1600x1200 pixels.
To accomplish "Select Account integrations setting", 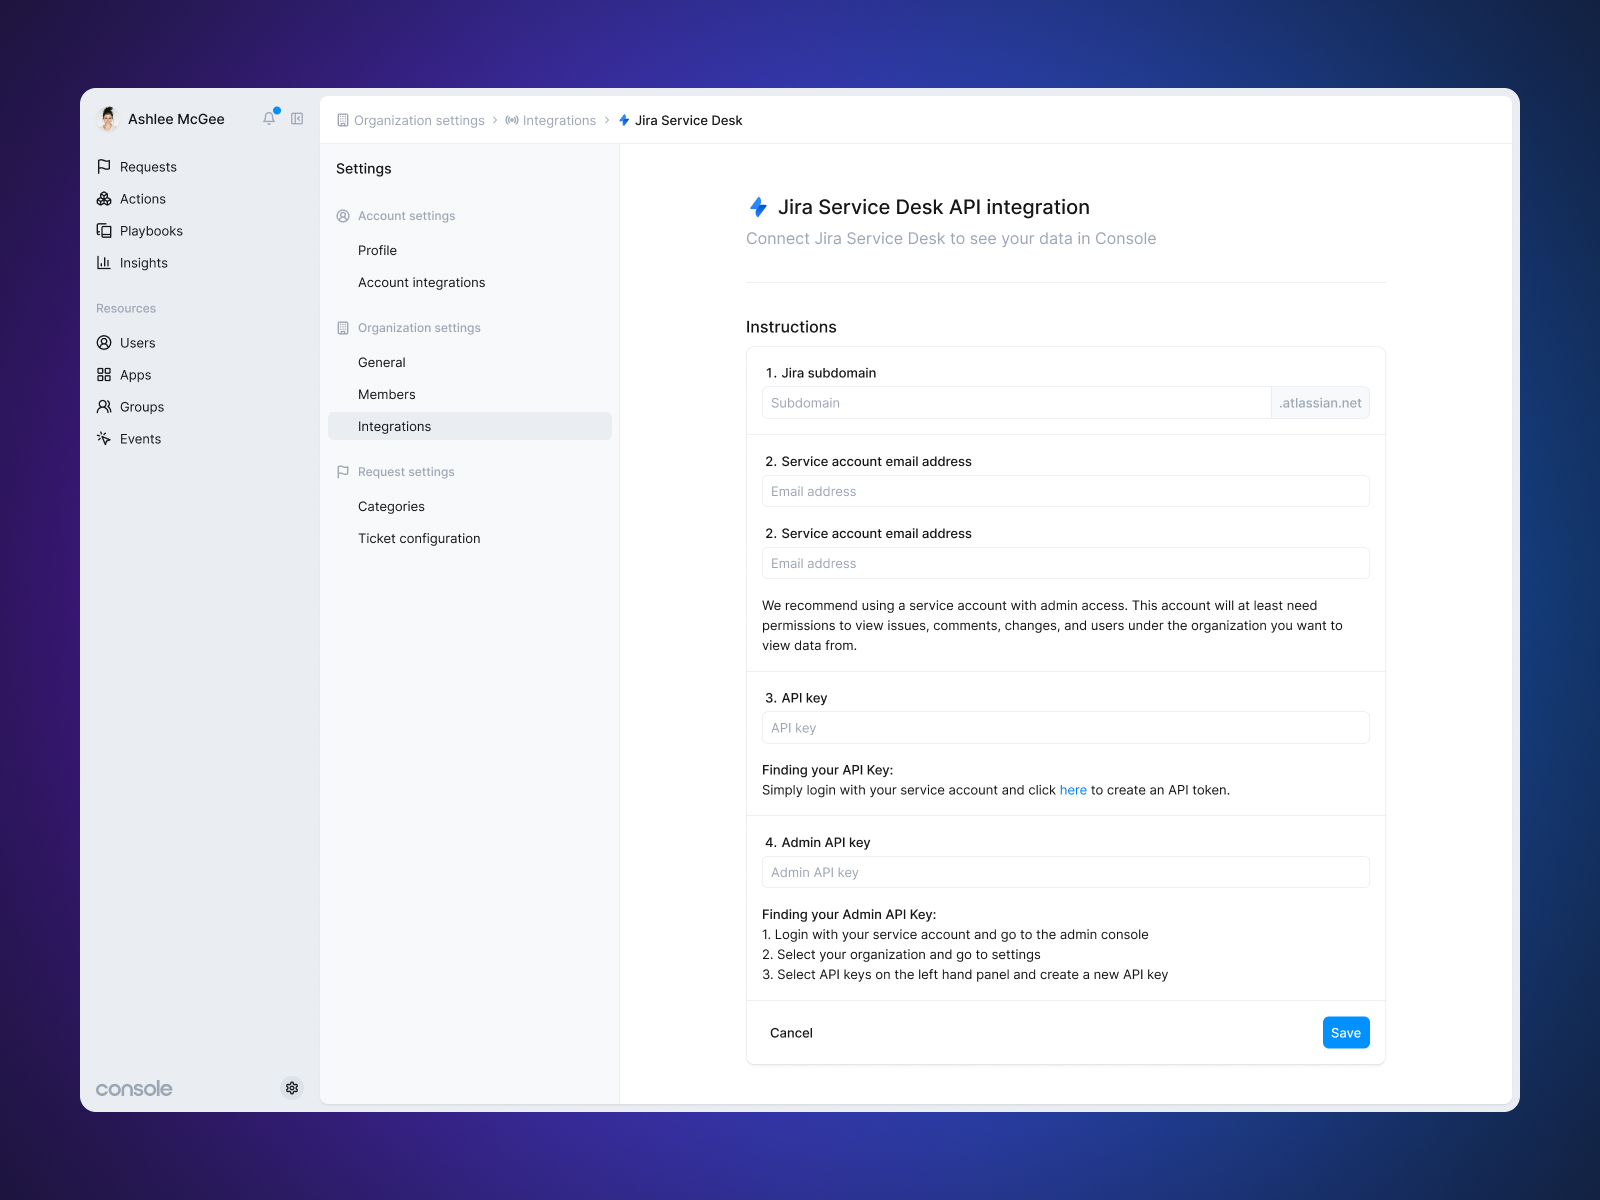I will (470, 282).
